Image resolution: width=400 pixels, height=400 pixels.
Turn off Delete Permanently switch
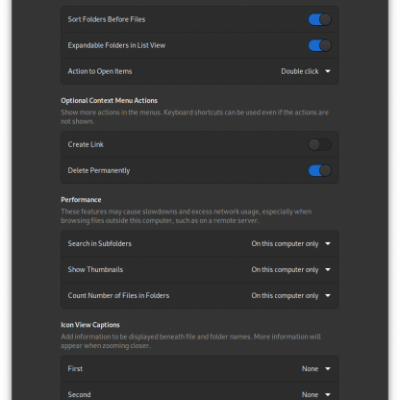pyautogui.click(x=320, y=170)
